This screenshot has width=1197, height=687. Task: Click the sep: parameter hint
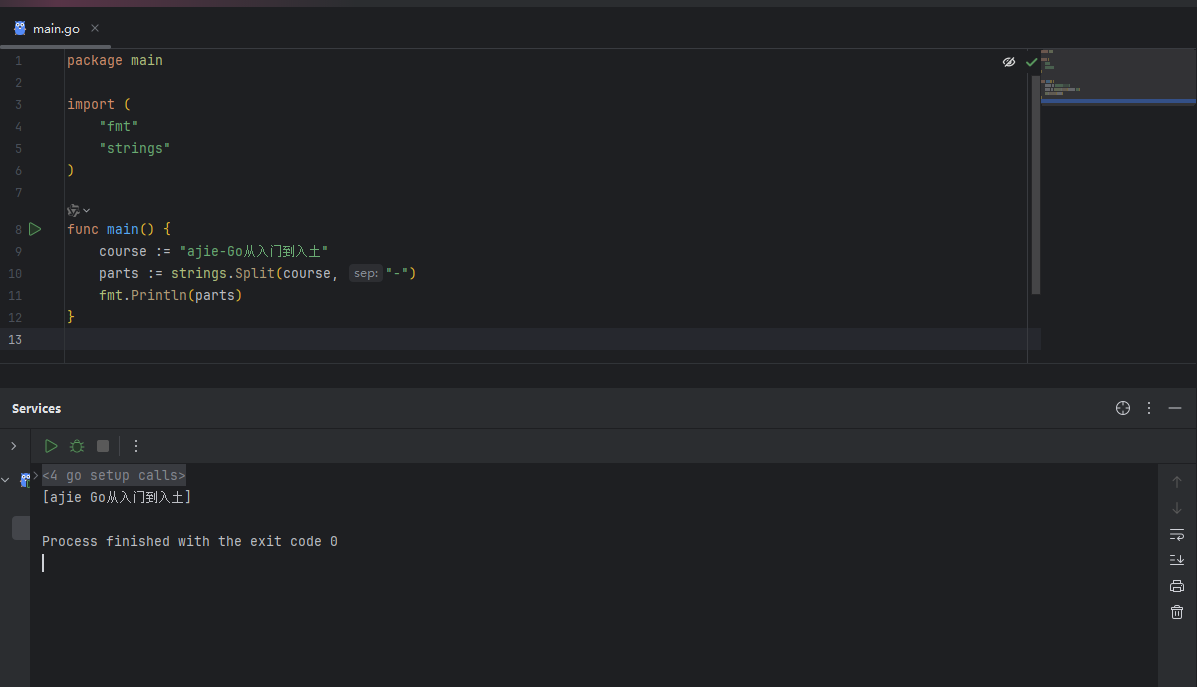(x=366, y=273)
